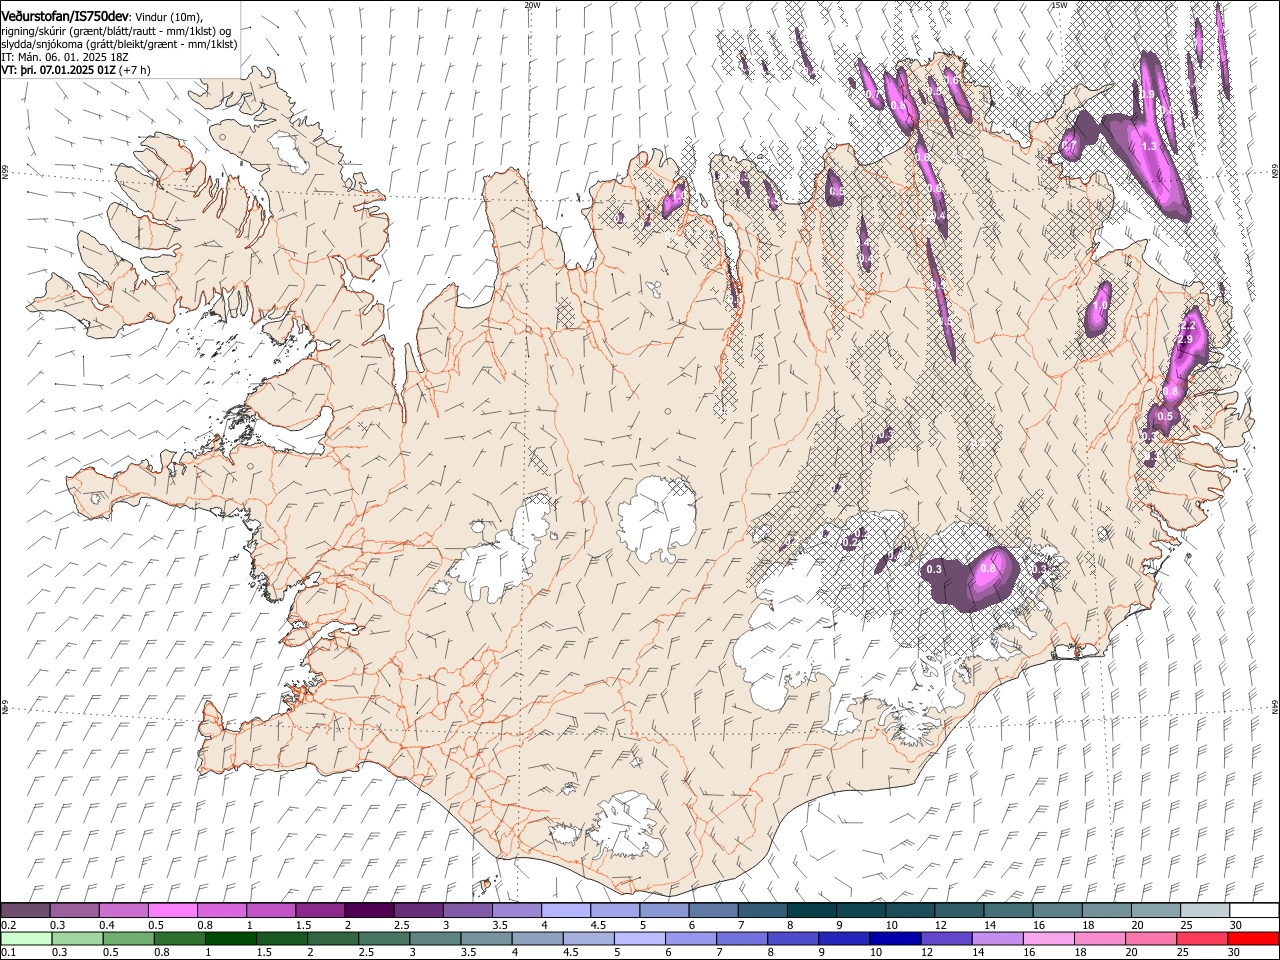The height and width of the screenshot is (960, 1280).
Task: Click the light lavender swatch right of 4 in the upper legend
Action: 566,910
